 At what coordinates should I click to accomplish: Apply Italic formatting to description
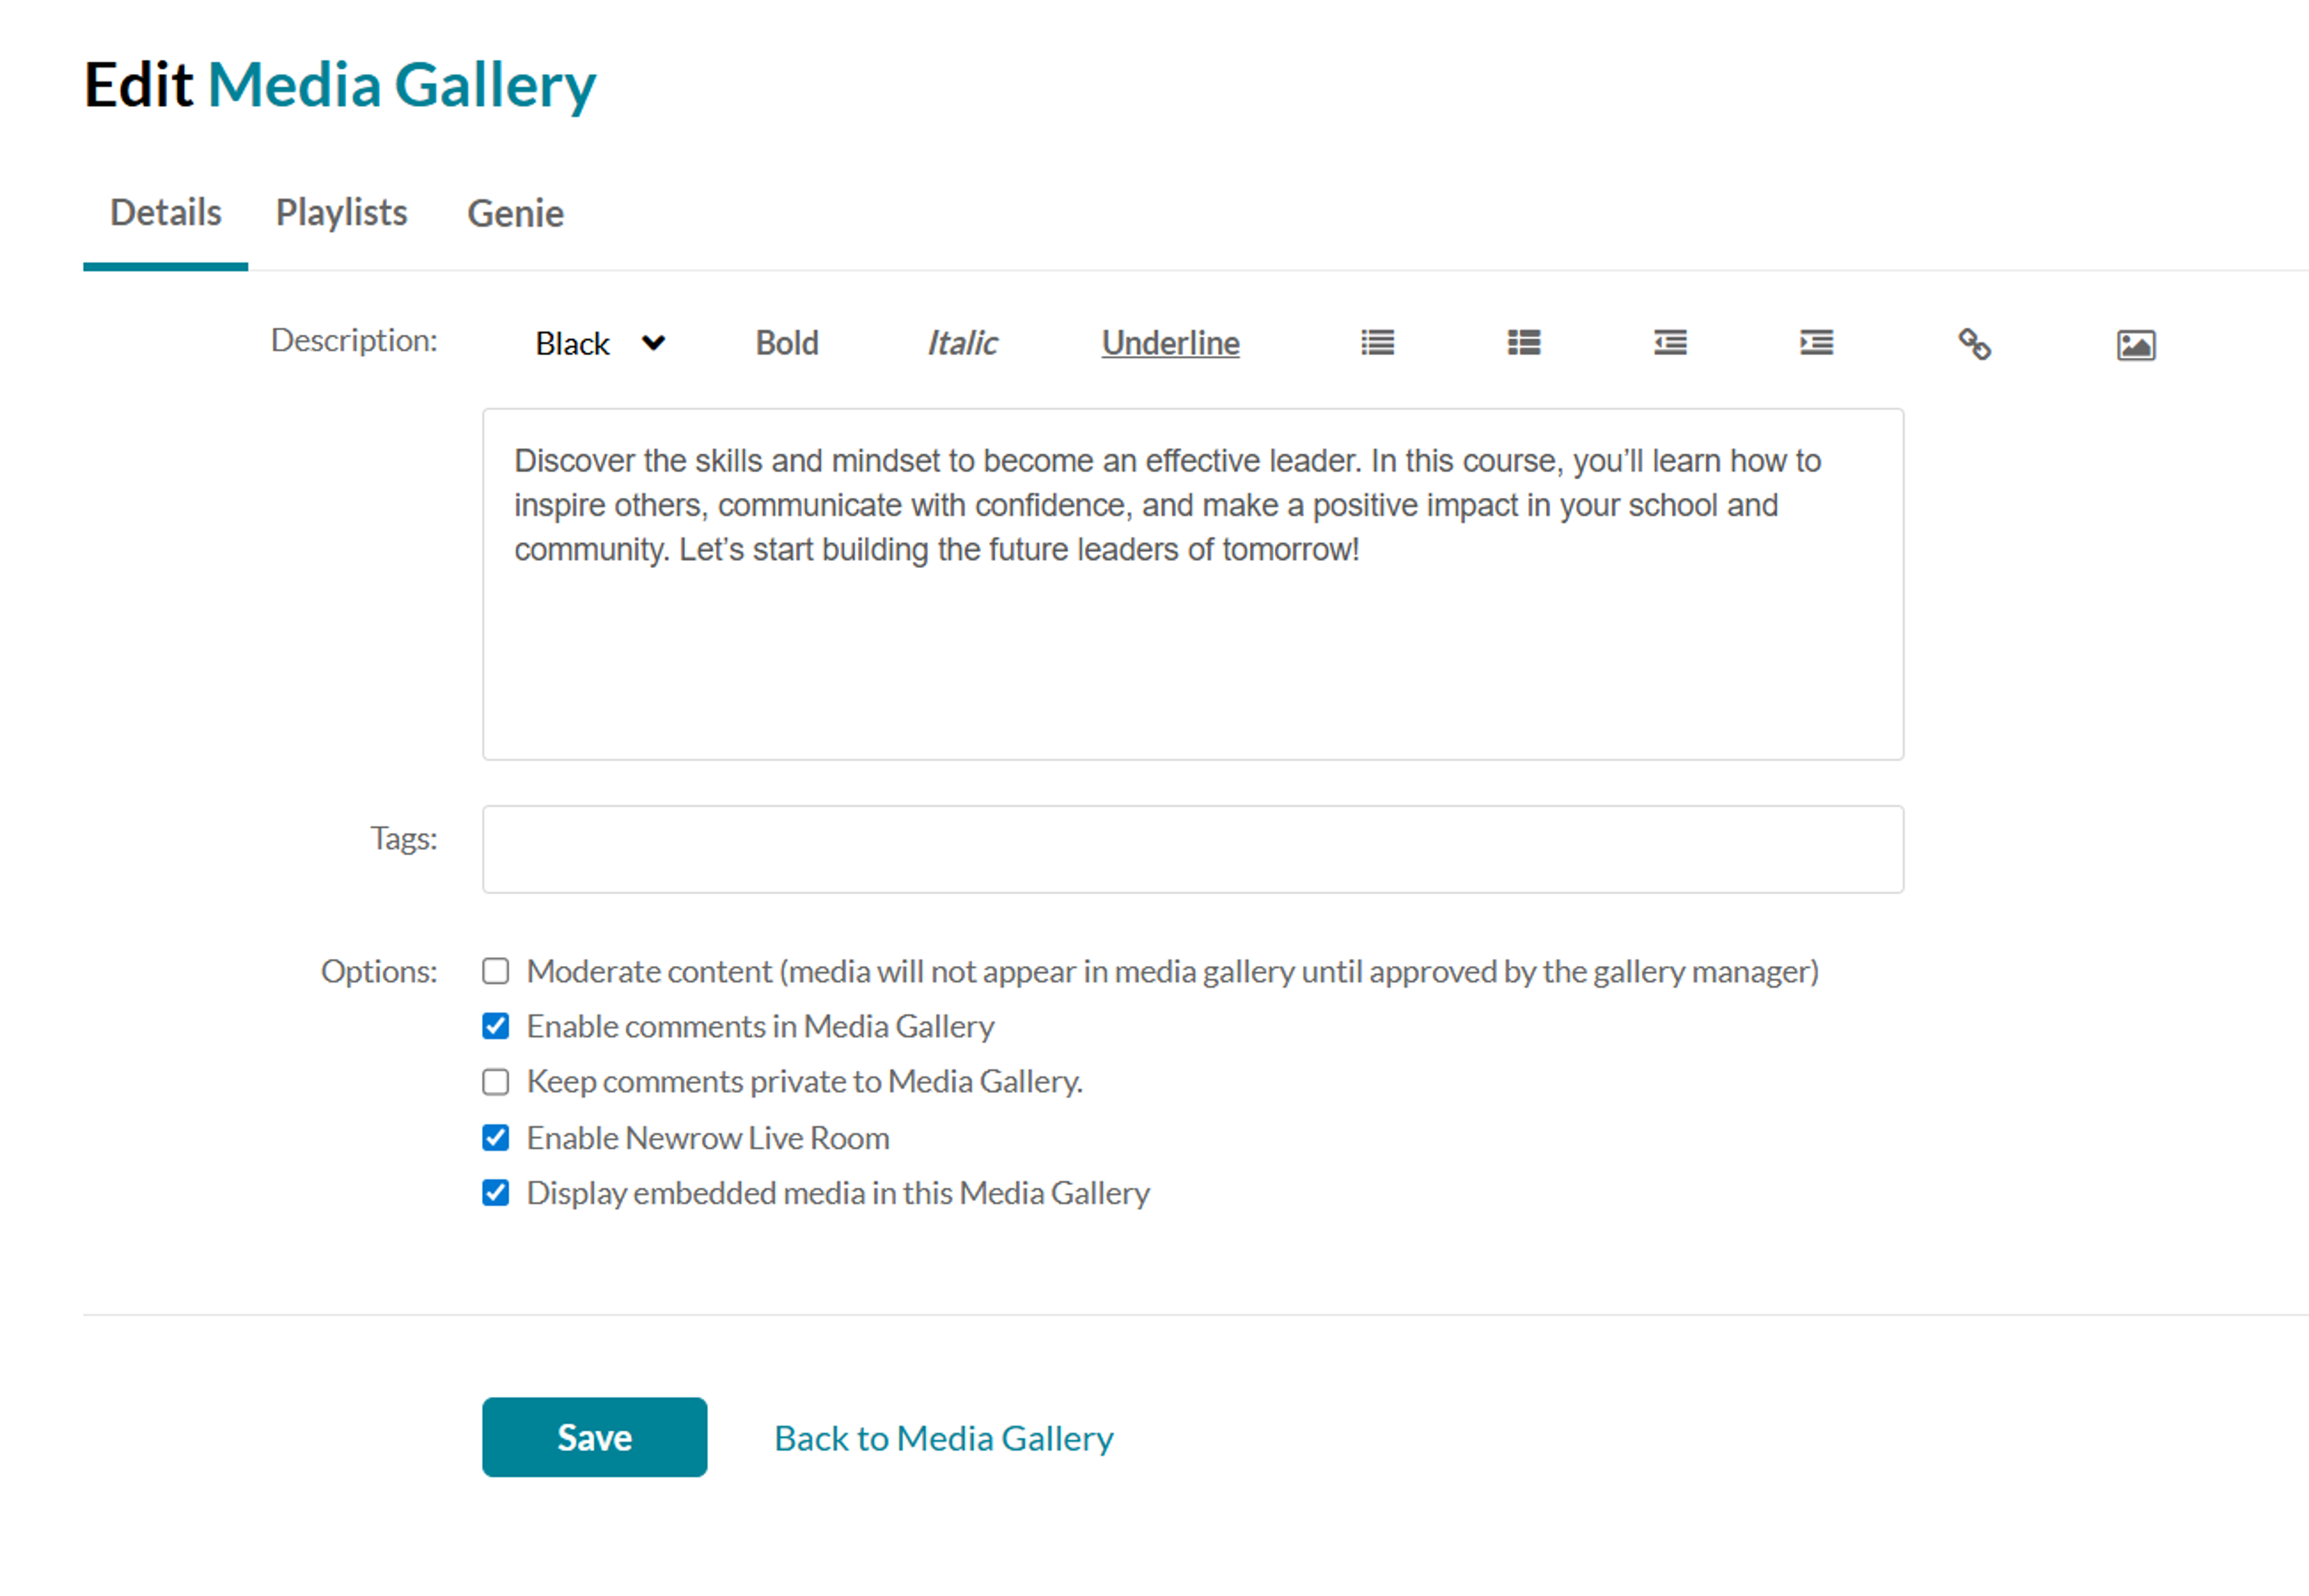[x=961, y=343]
